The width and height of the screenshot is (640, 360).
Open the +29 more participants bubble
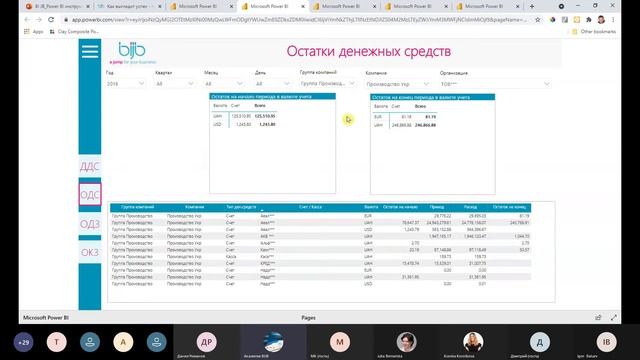click(24, 342)
